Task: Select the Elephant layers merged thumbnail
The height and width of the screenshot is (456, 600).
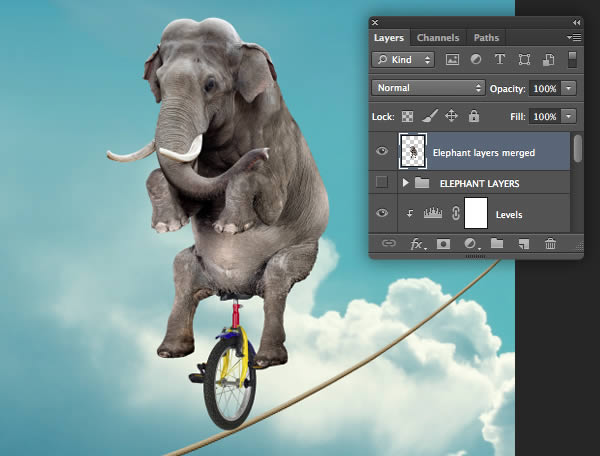Action: tap(413, 151)
